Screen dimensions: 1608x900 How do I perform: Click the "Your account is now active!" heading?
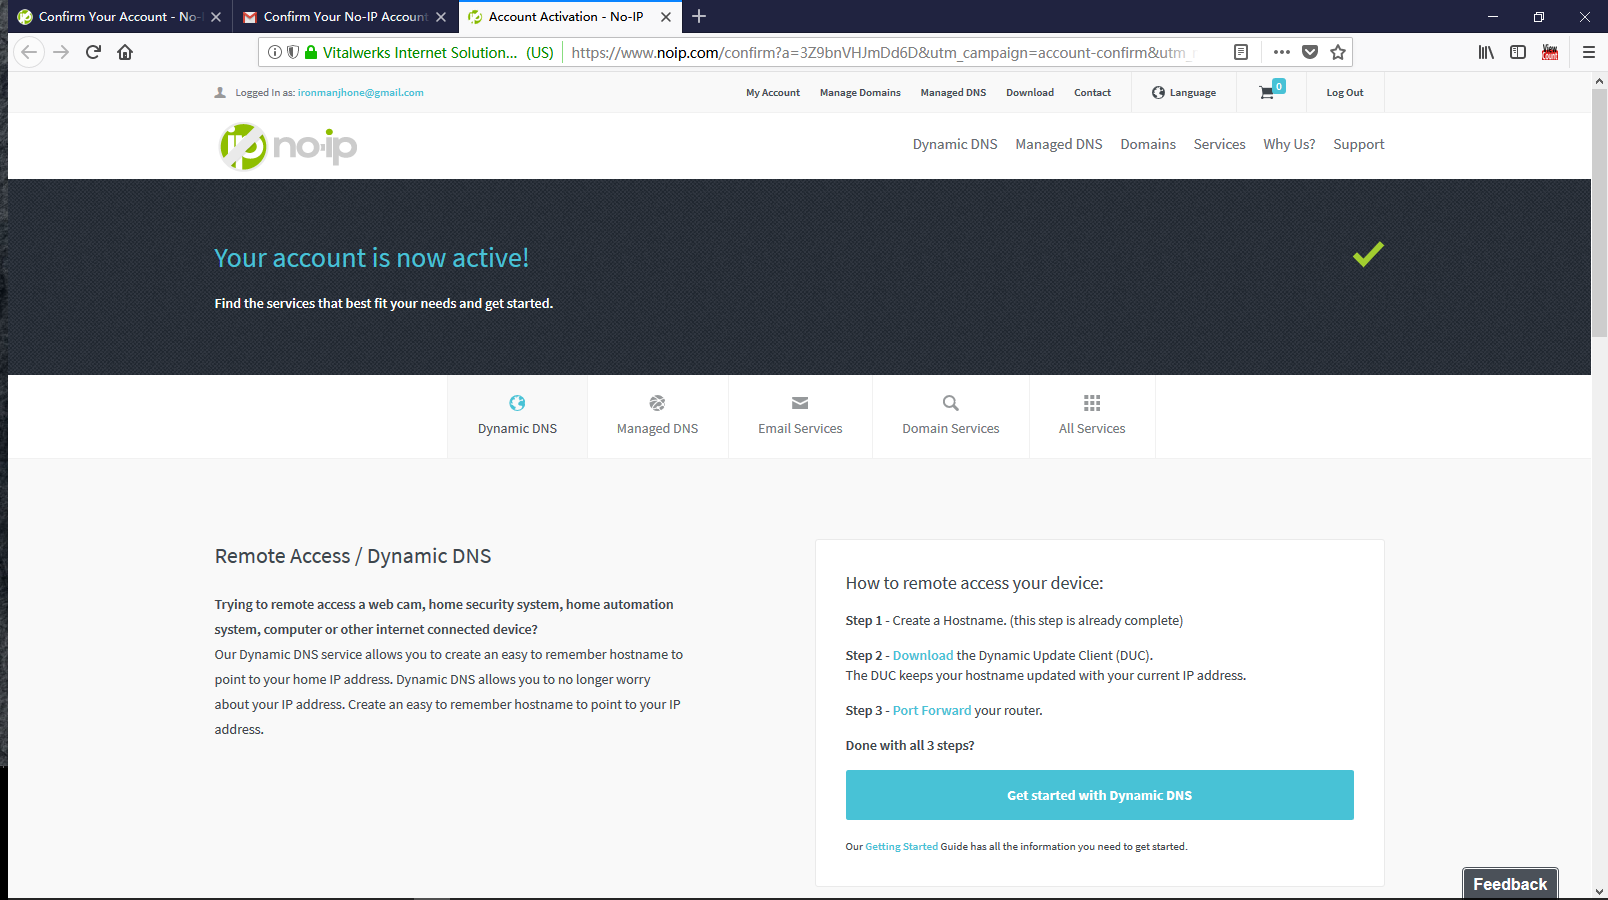pyautogui.click(x=371, y=258)
